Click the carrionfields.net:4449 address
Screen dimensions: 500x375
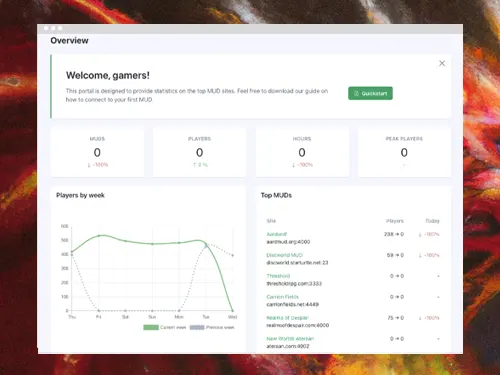293,304
